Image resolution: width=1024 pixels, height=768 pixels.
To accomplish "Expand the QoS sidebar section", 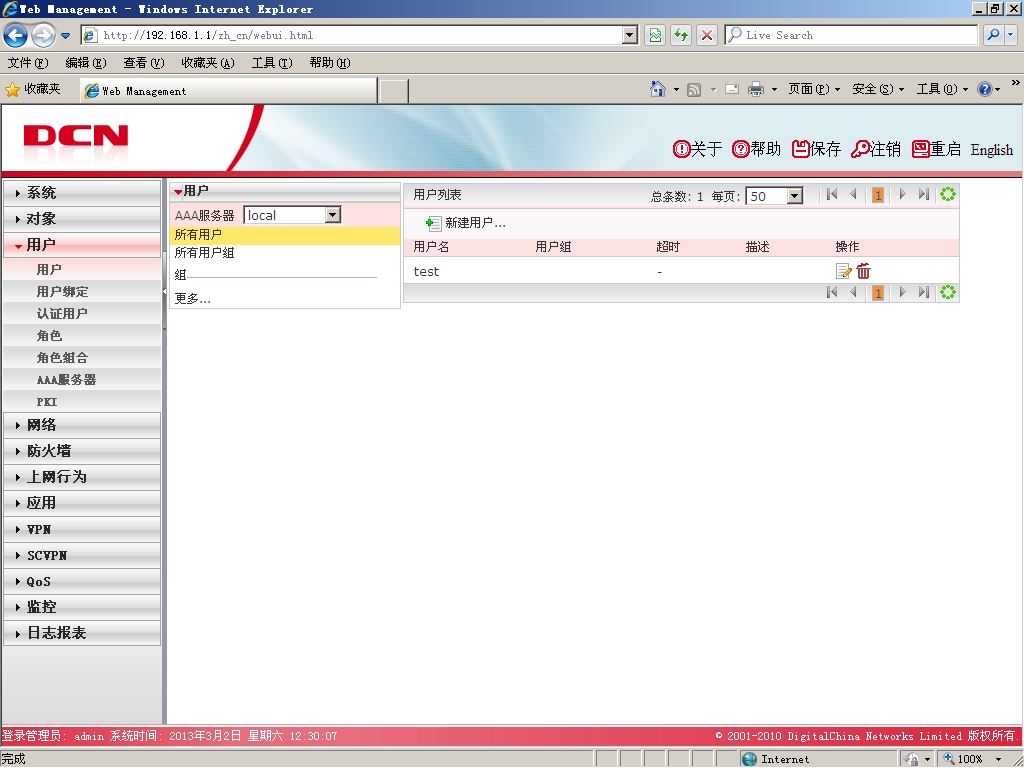I will click(82, 582).
